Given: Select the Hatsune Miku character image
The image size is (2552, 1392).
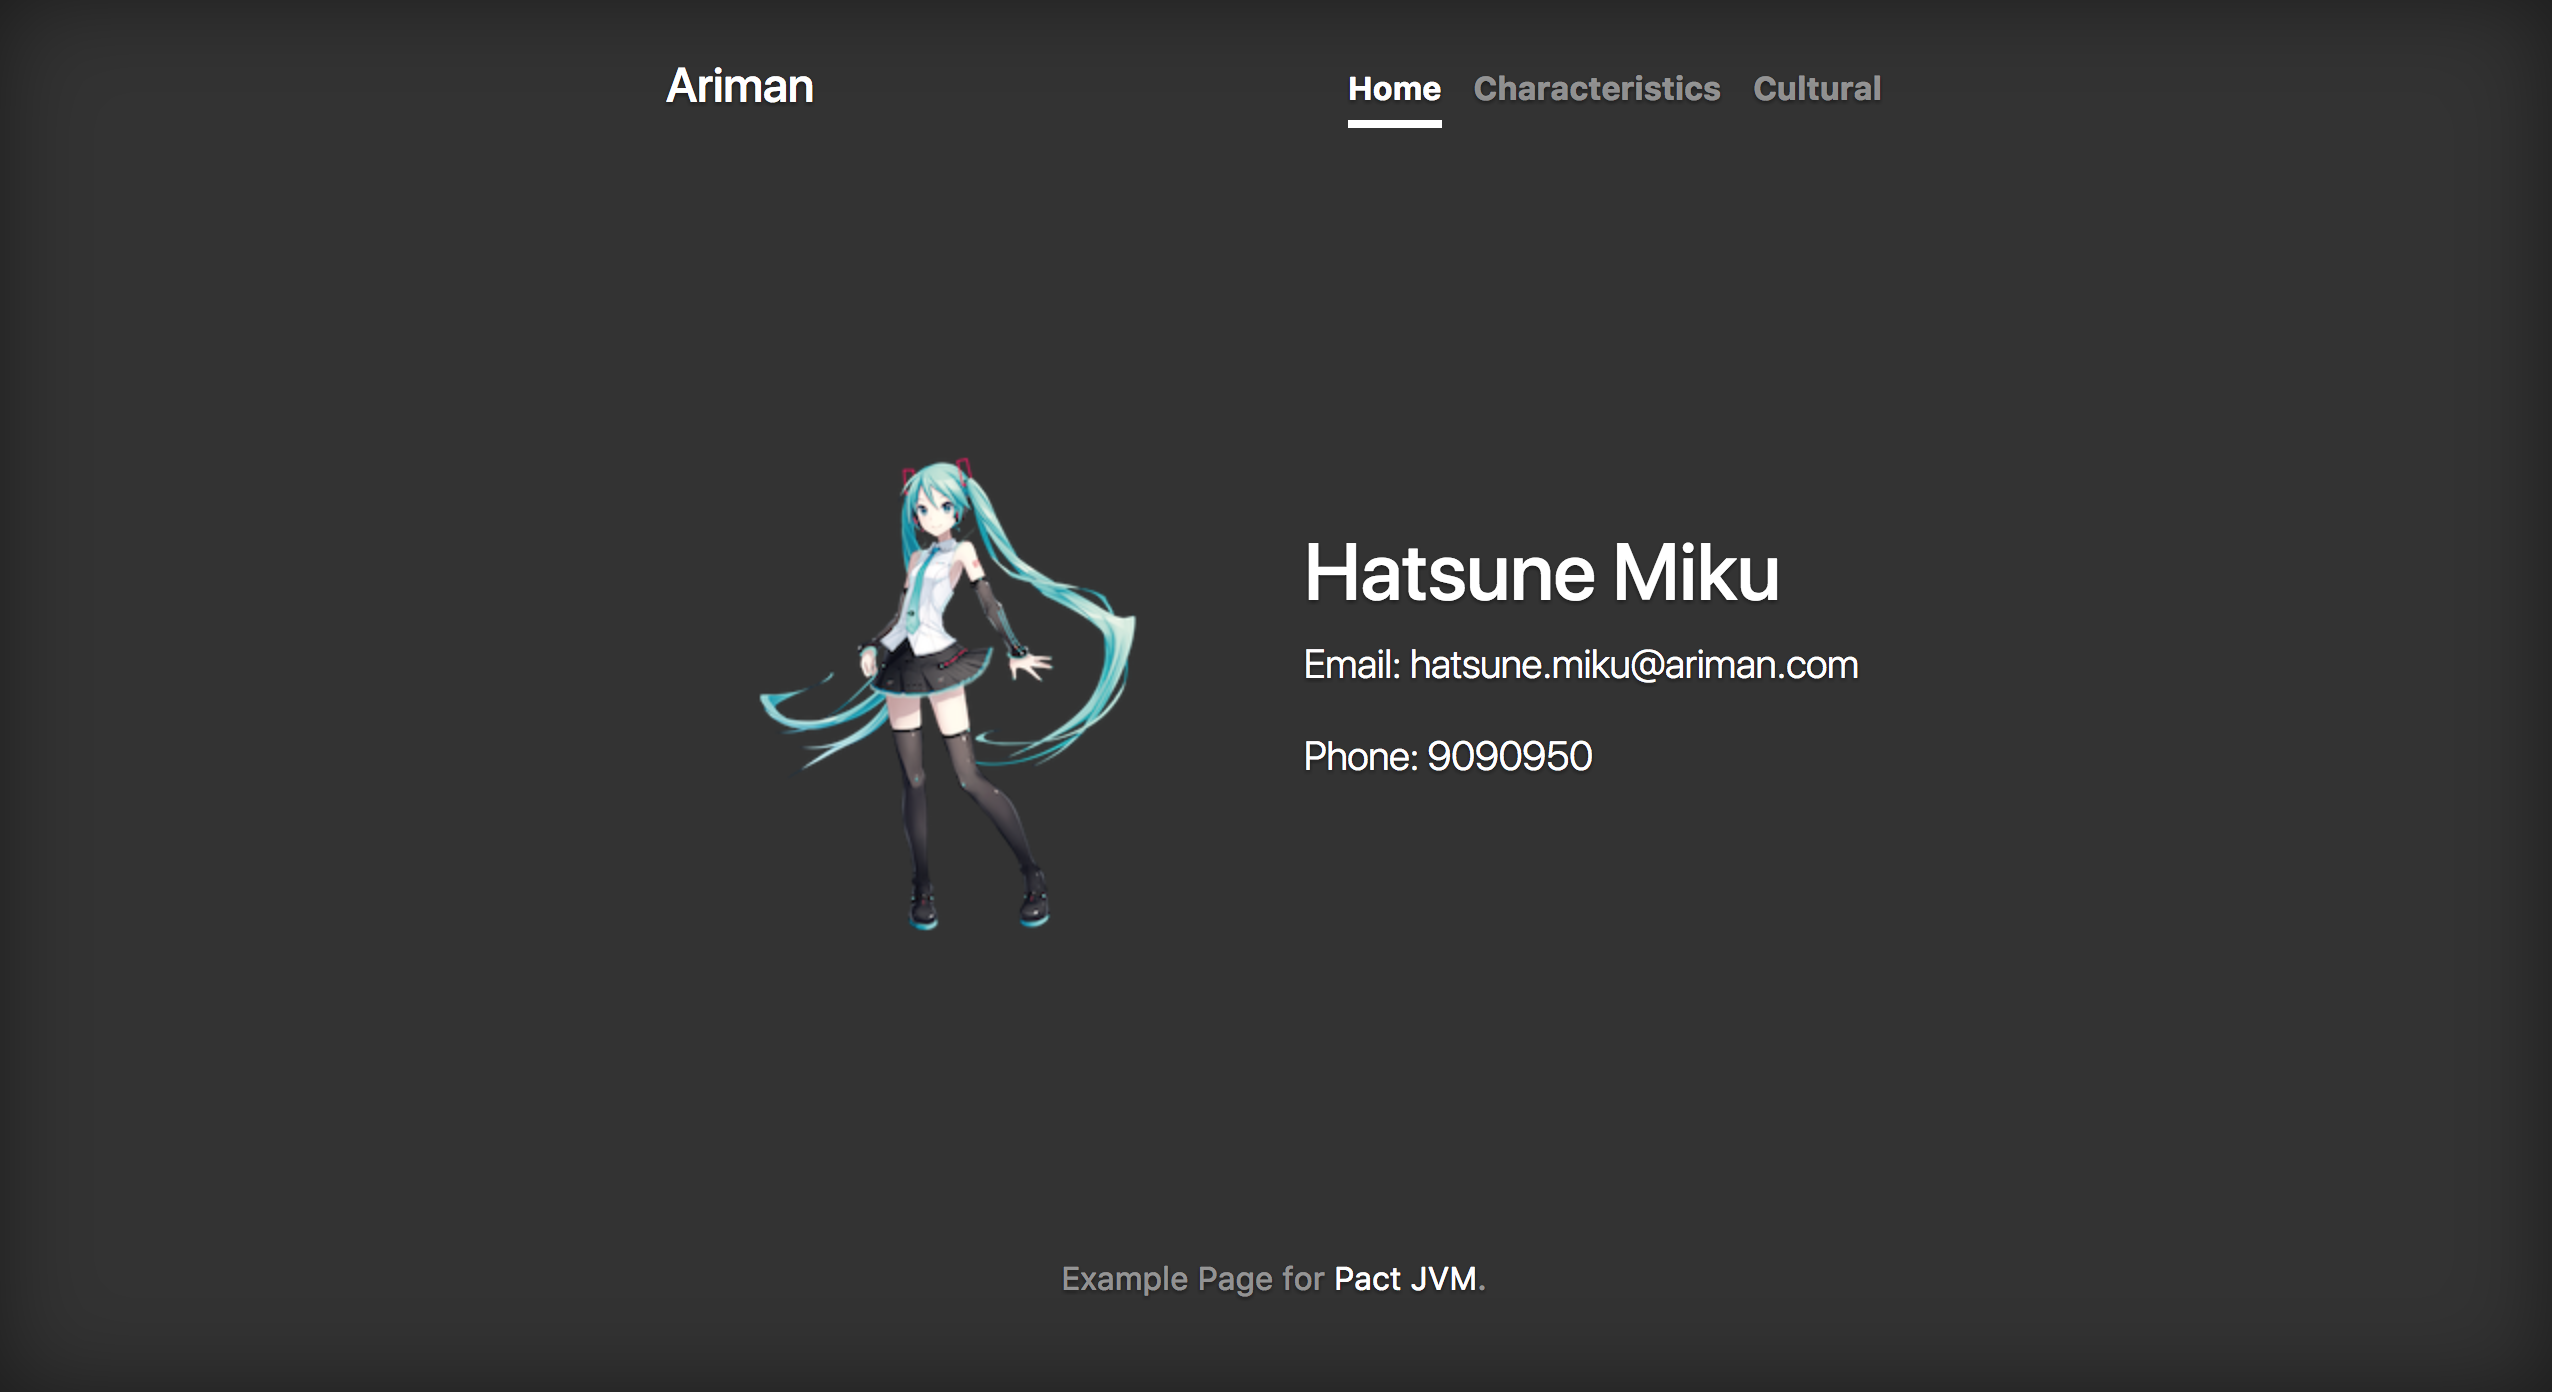Looking at the screenshot, I should pyautogui.click(x=947, y=696).
